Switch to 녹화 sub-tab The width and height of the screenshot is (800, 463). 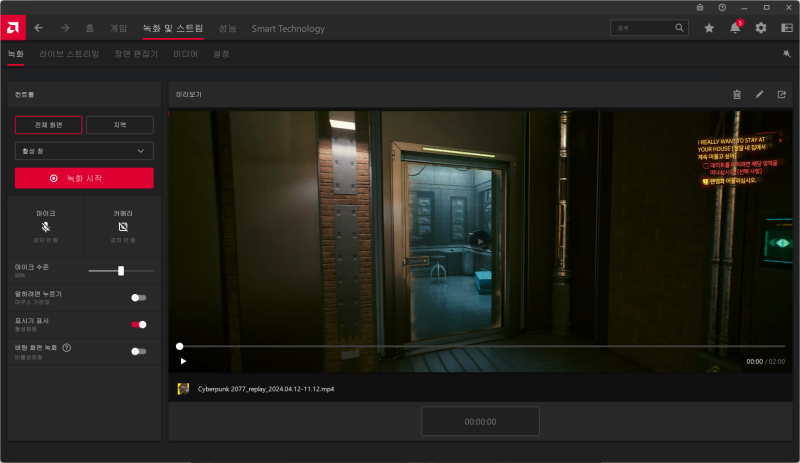click(16, 54)
